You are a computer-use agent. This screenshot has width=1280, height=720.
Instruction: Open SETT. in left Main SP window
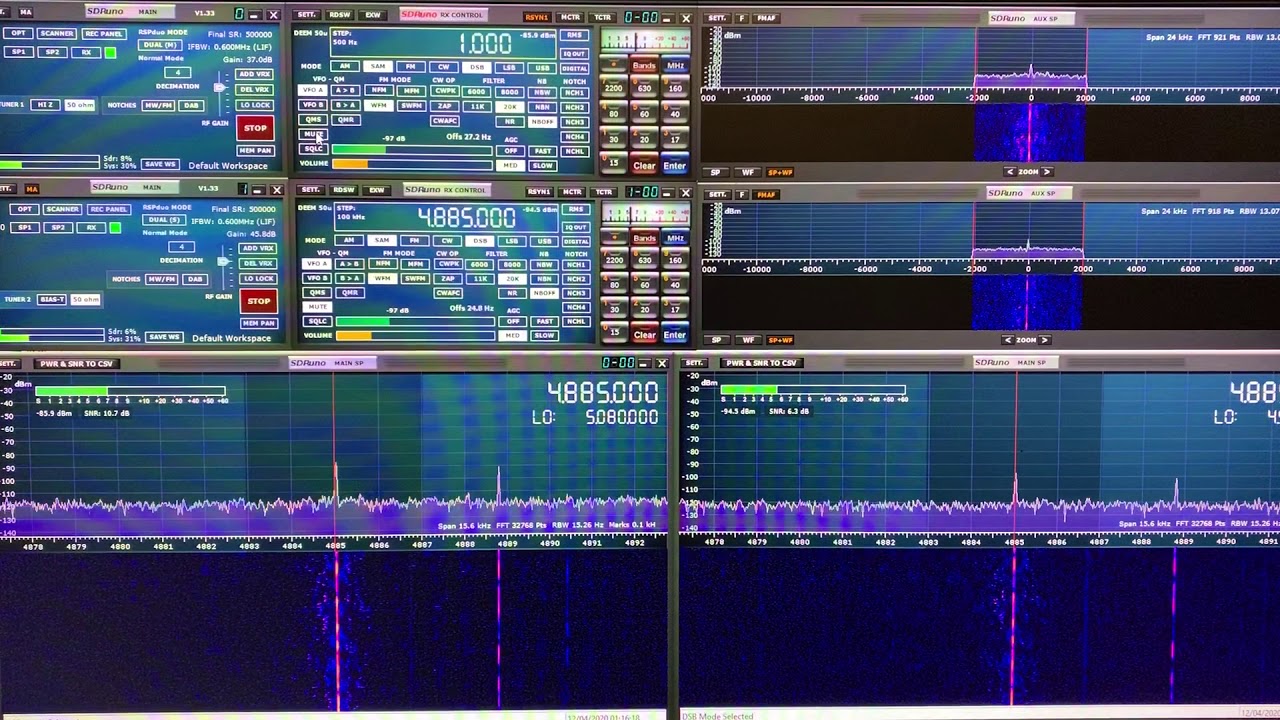tap(8, 363)
